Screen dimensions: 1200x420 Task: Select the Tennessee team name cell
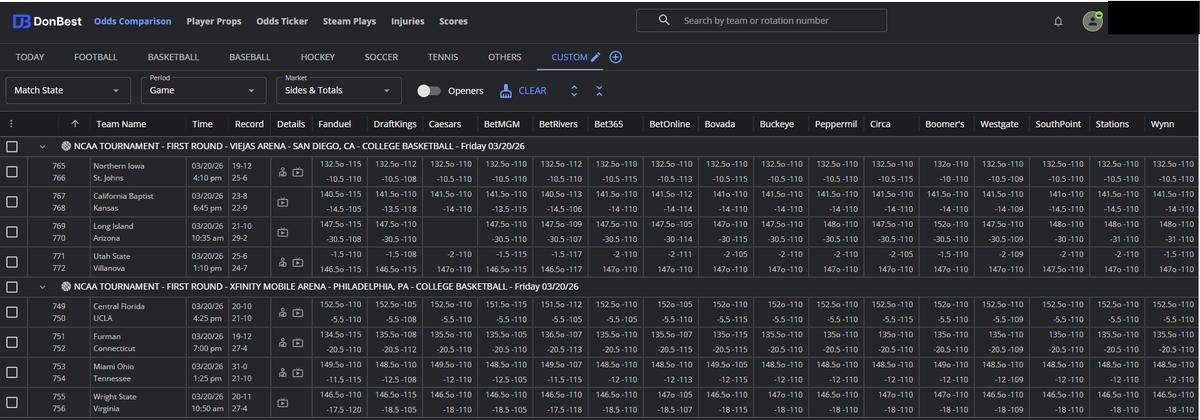click(112, 378)
